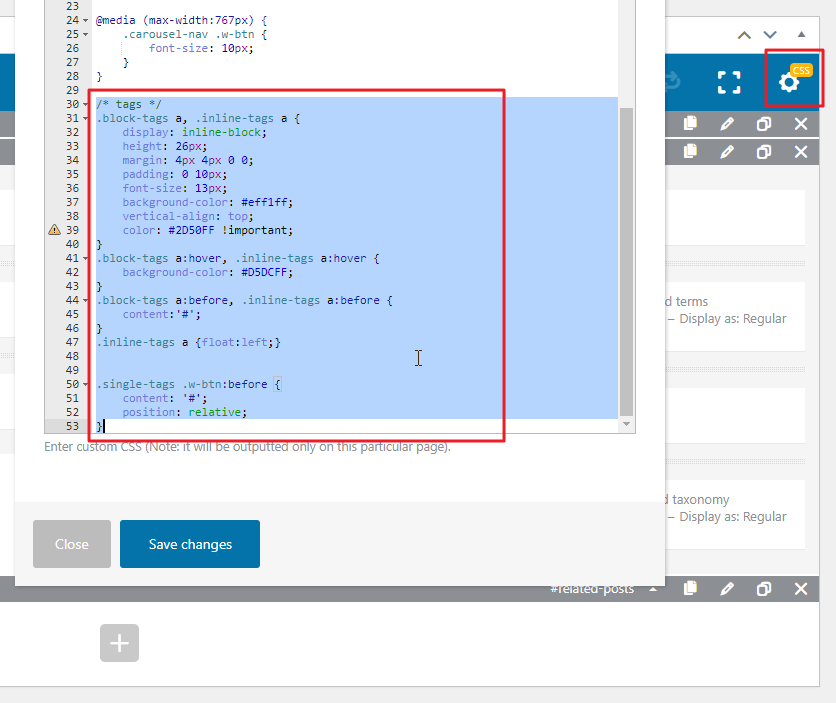Edit the #related-posts row with pencil icon

727,588
